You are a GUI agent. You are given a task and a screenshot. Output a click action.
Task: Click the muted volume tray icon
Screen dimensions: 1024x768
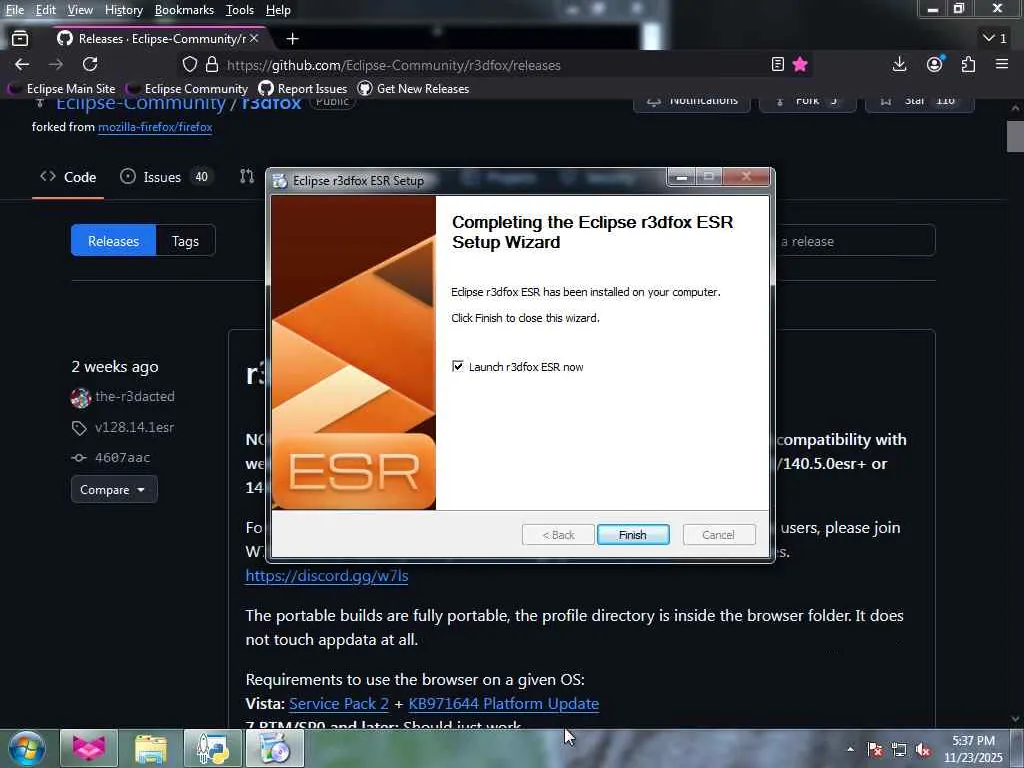tap(923, 750)
